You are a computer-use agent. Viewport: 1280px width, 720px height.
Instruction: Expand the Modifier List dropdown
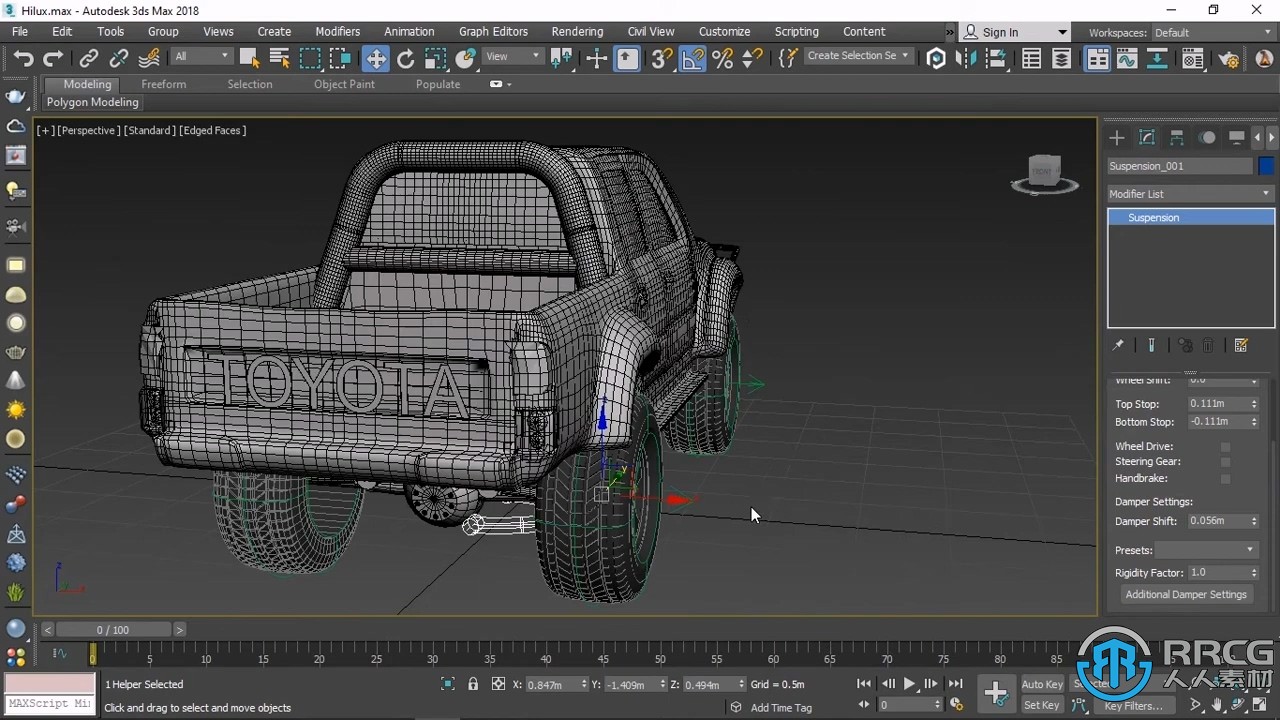pos(1190,194)
